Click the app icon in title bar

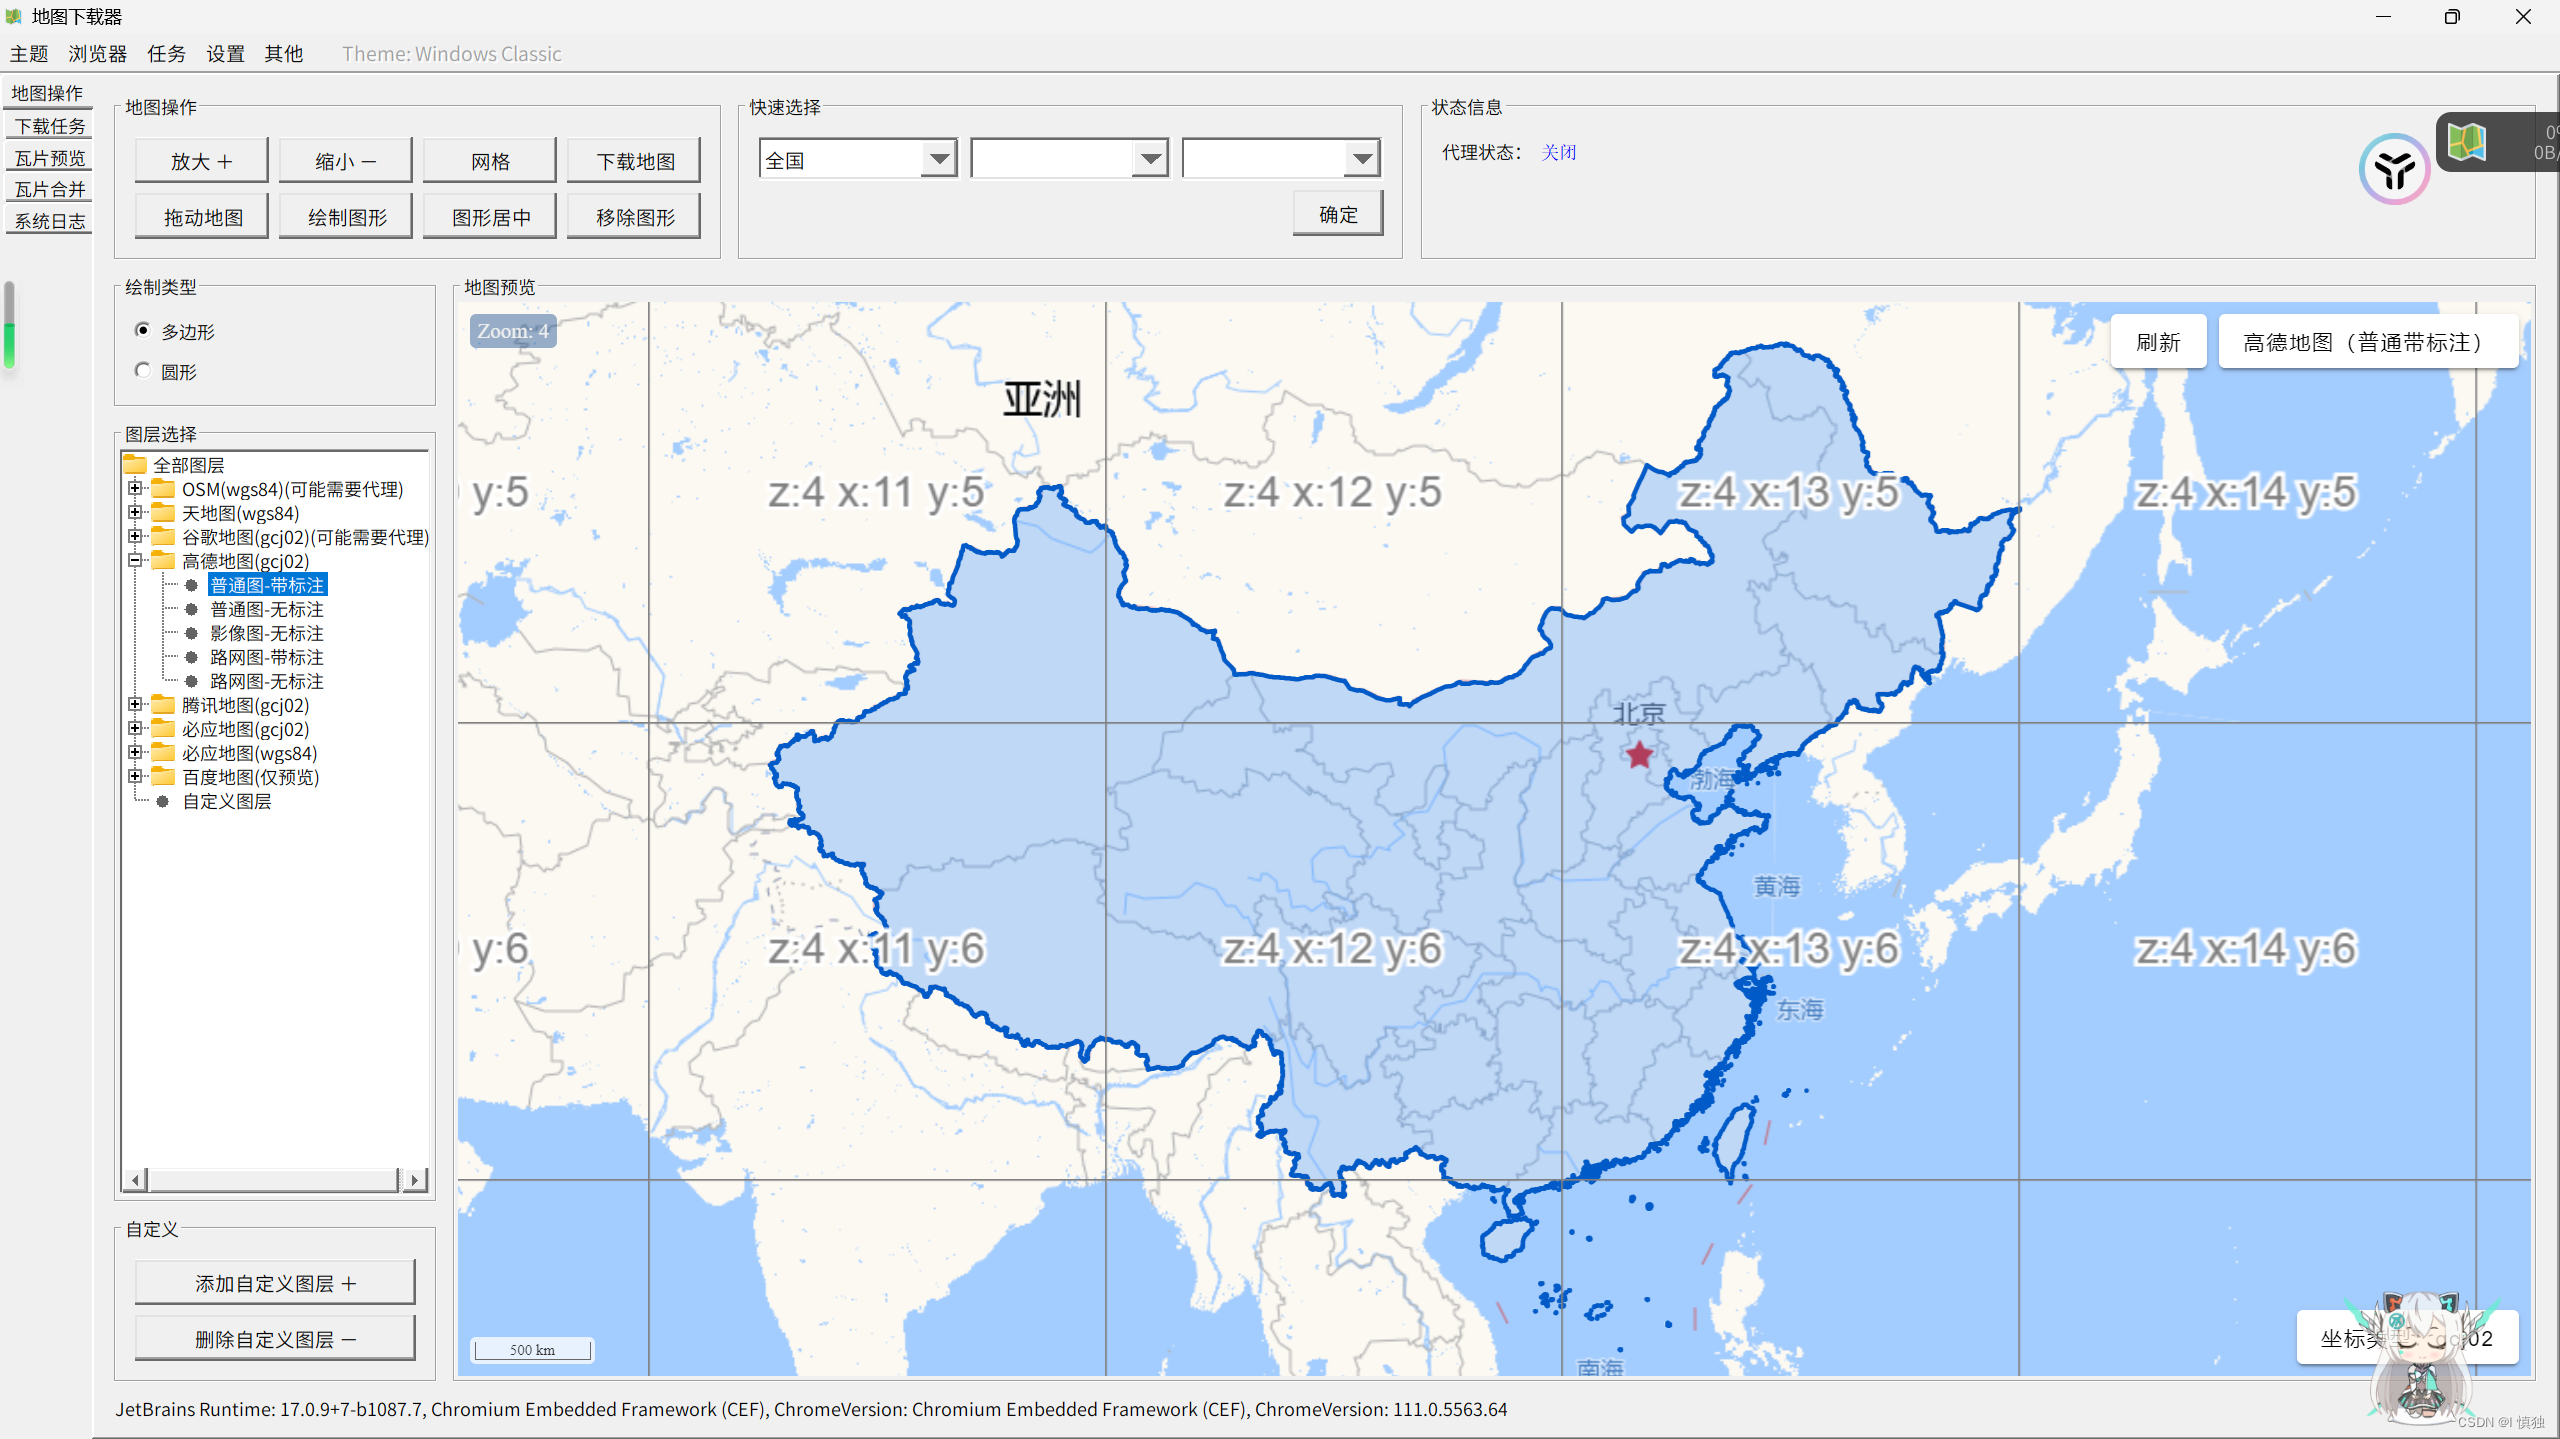click(14, 17)
